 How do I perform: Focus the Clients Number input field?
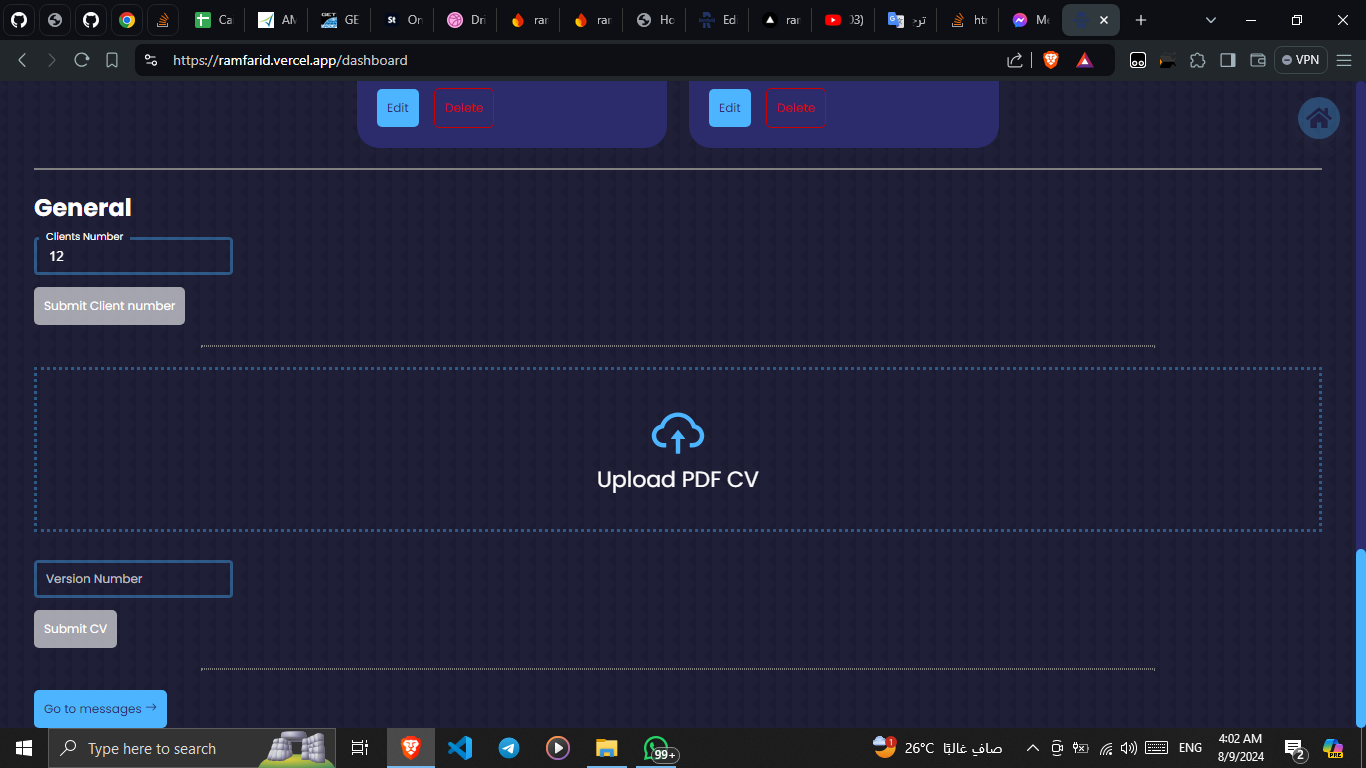pyautogui.click(x=133, y=256)
